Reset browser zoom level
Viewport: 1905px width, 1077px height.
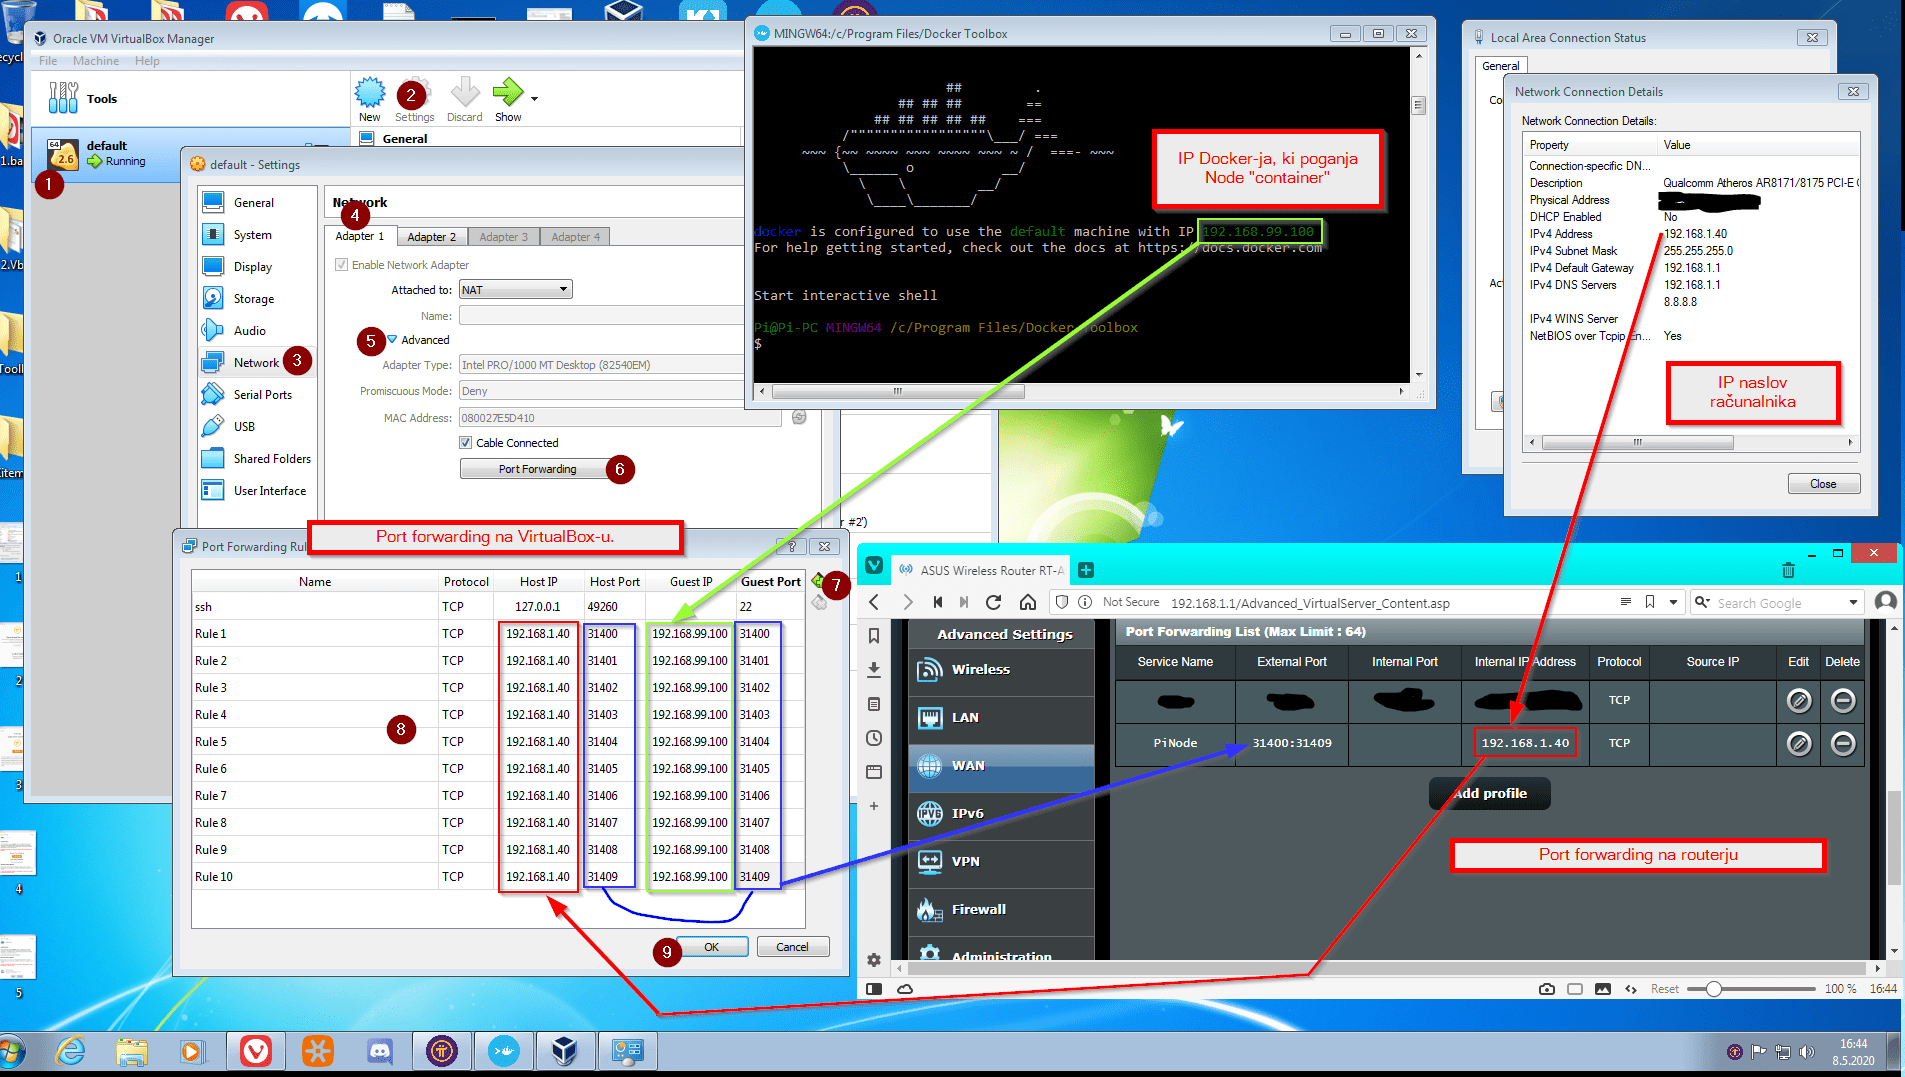(1664, 989)
